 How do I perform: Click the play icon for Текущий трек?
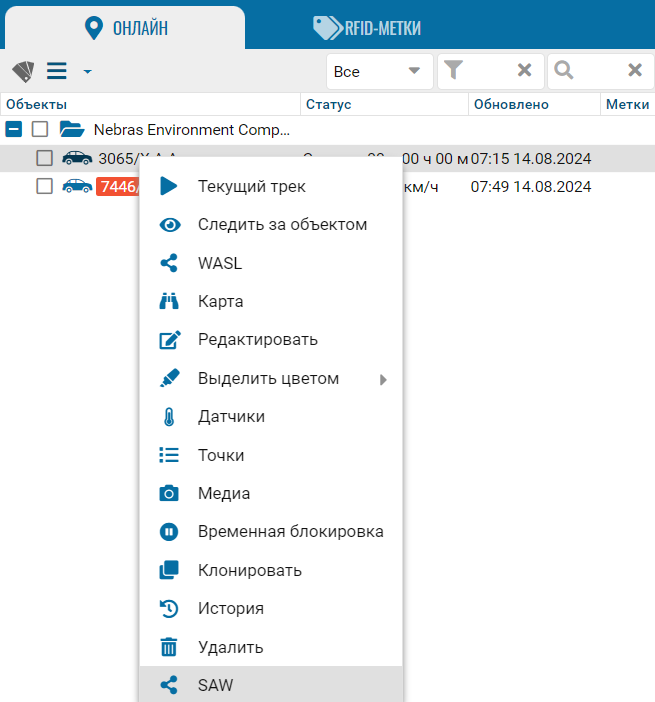coord(169,186)
